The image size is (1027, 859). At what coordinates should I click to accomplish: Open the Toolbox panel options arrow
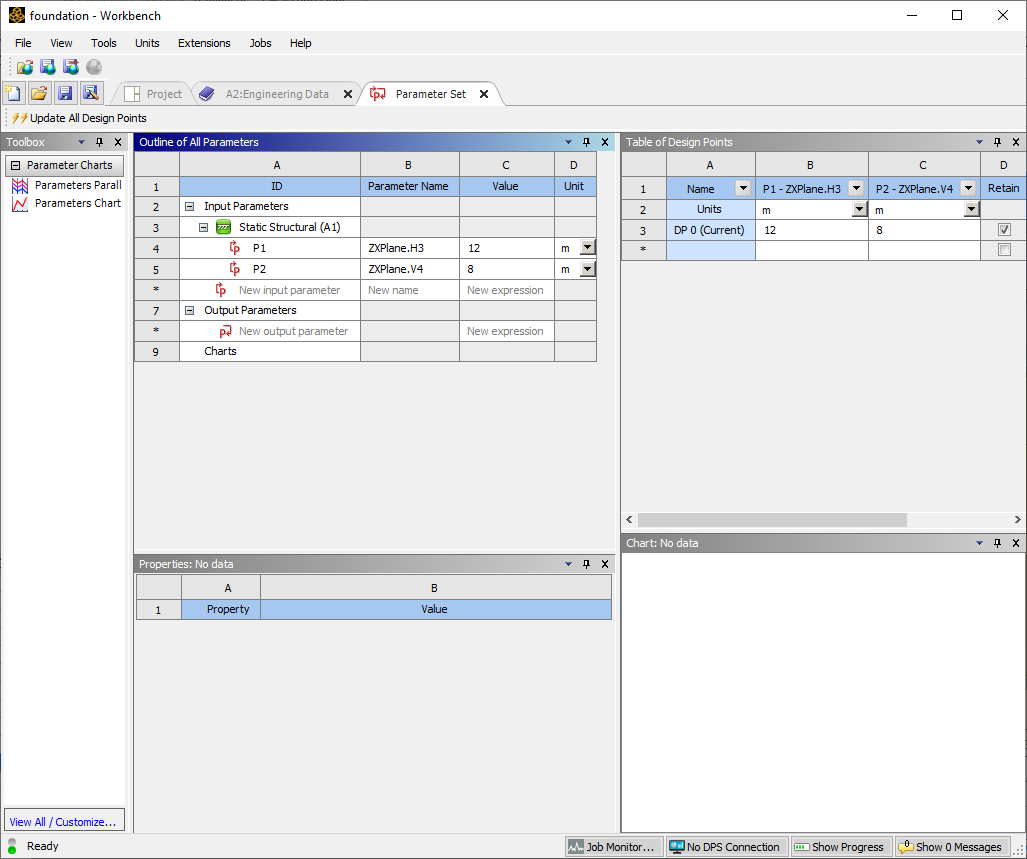click(81, 142)
